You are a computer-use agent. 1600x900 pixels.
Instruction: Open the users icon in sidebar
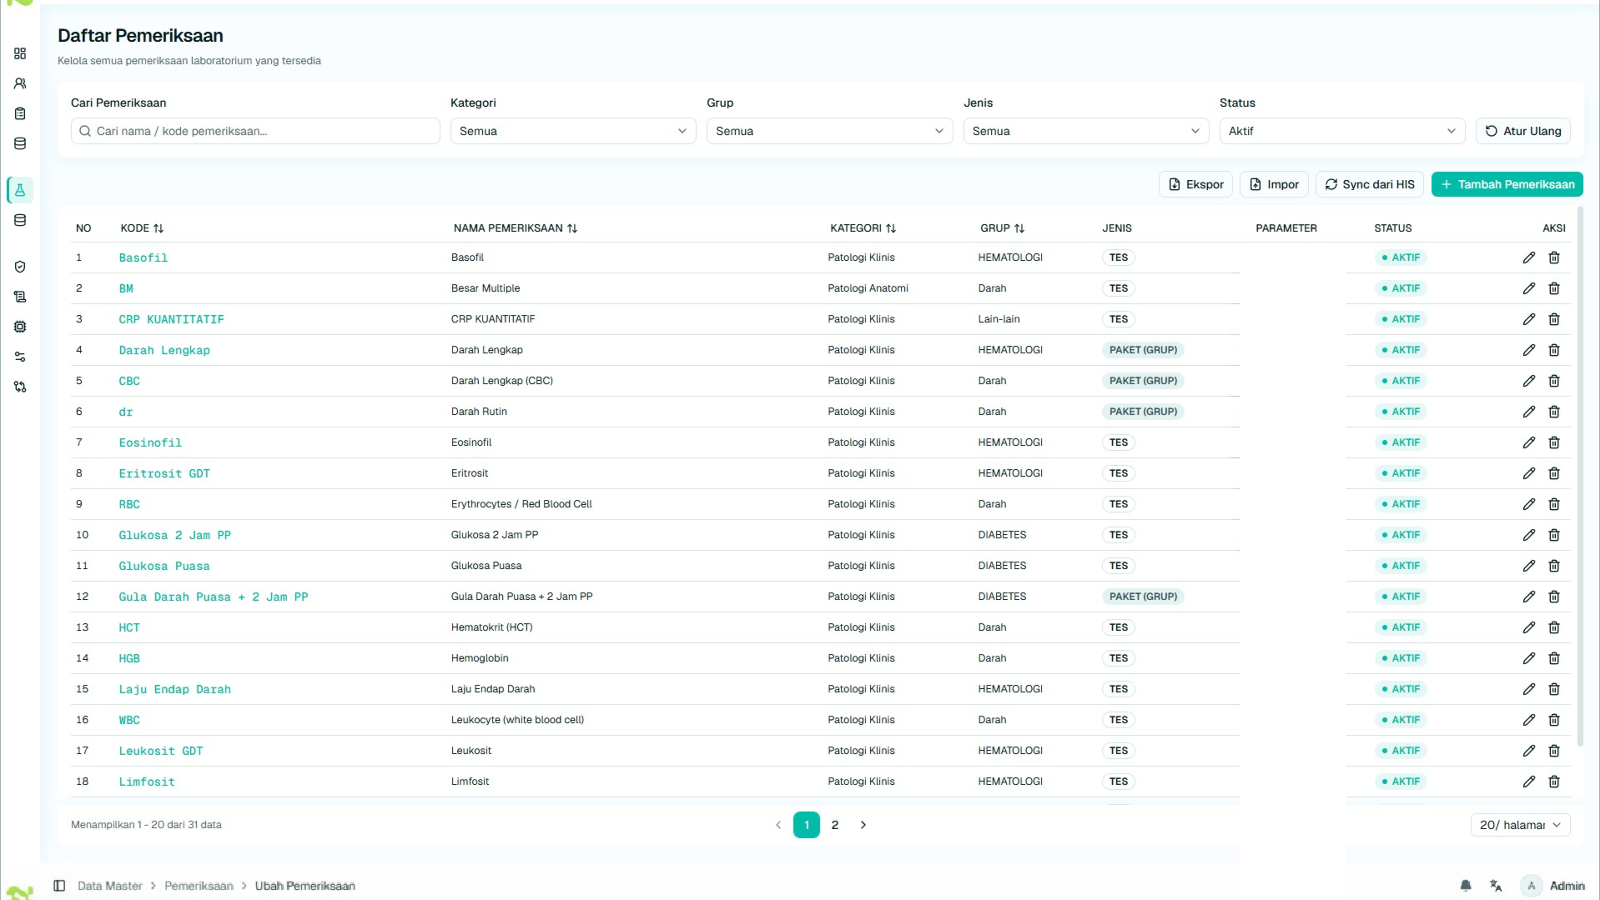[x=20, y=84]
